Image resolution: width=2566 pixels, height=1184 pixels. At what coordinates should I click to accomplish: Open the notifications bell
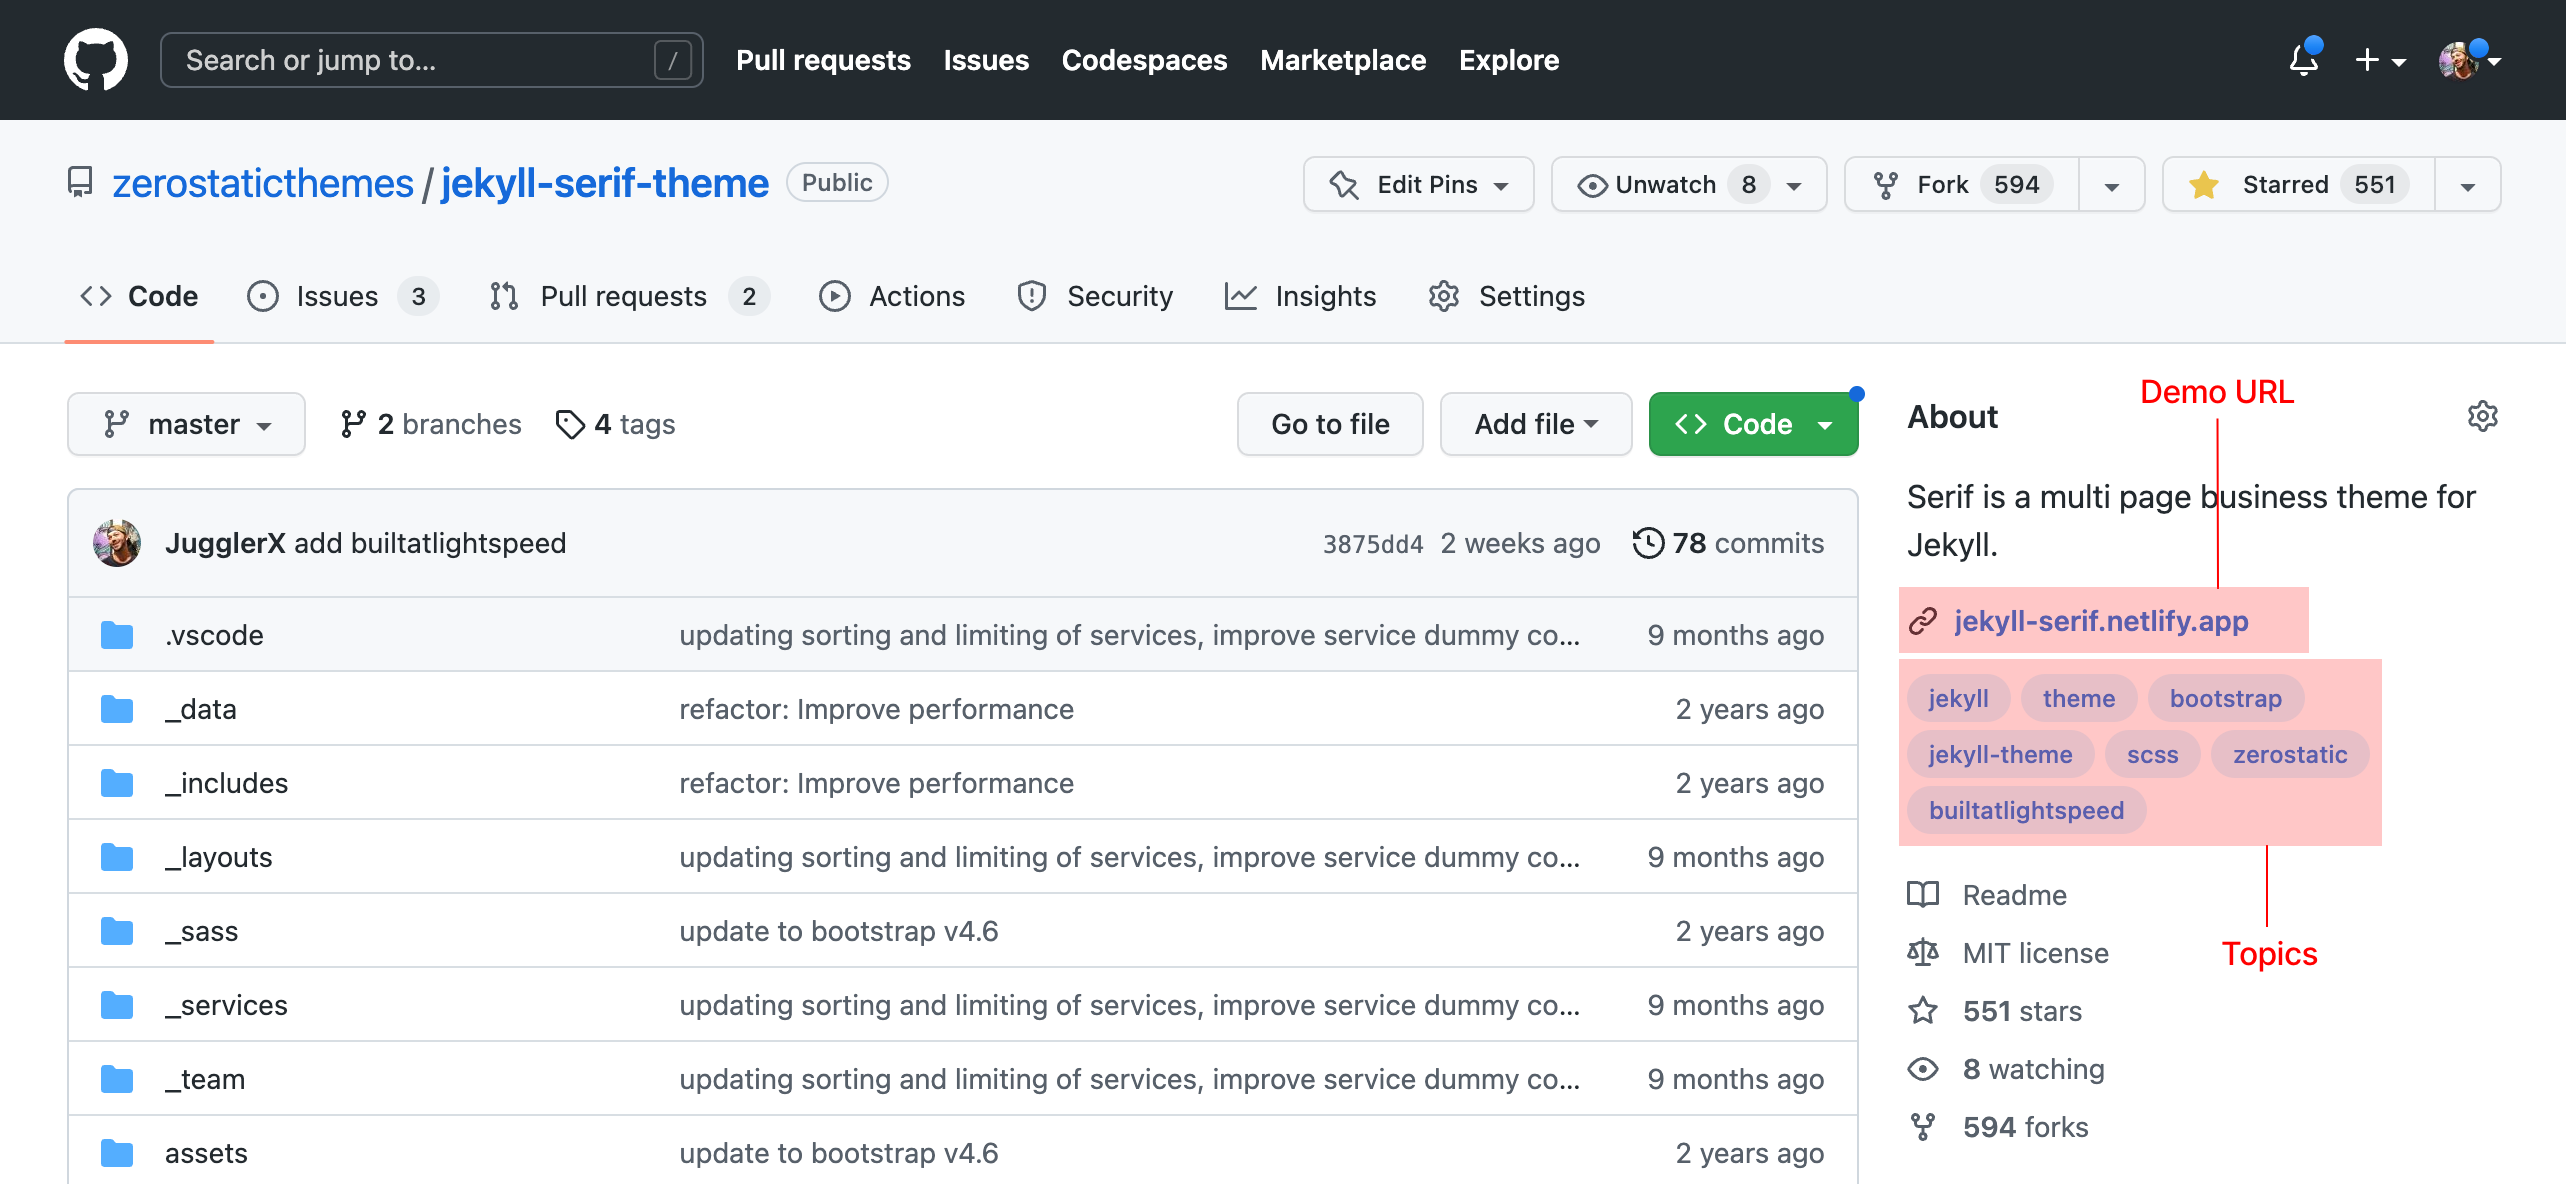coord(2304,60)
